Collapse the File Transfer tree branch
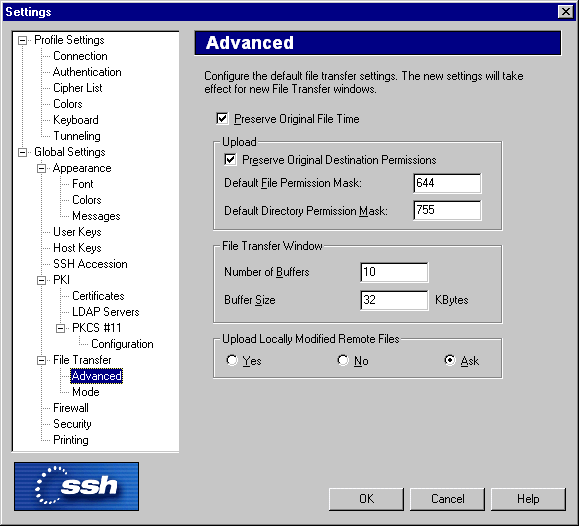Screen dimensions: 579x526 [x=42, y=360]
